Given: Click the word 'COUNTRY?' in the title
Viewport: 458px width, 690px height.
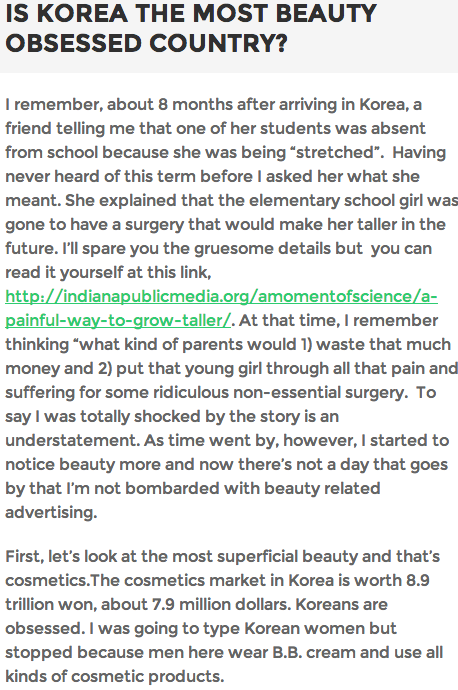Looking at the screenshot, I should pyautogui.click(x=218, y=43).
